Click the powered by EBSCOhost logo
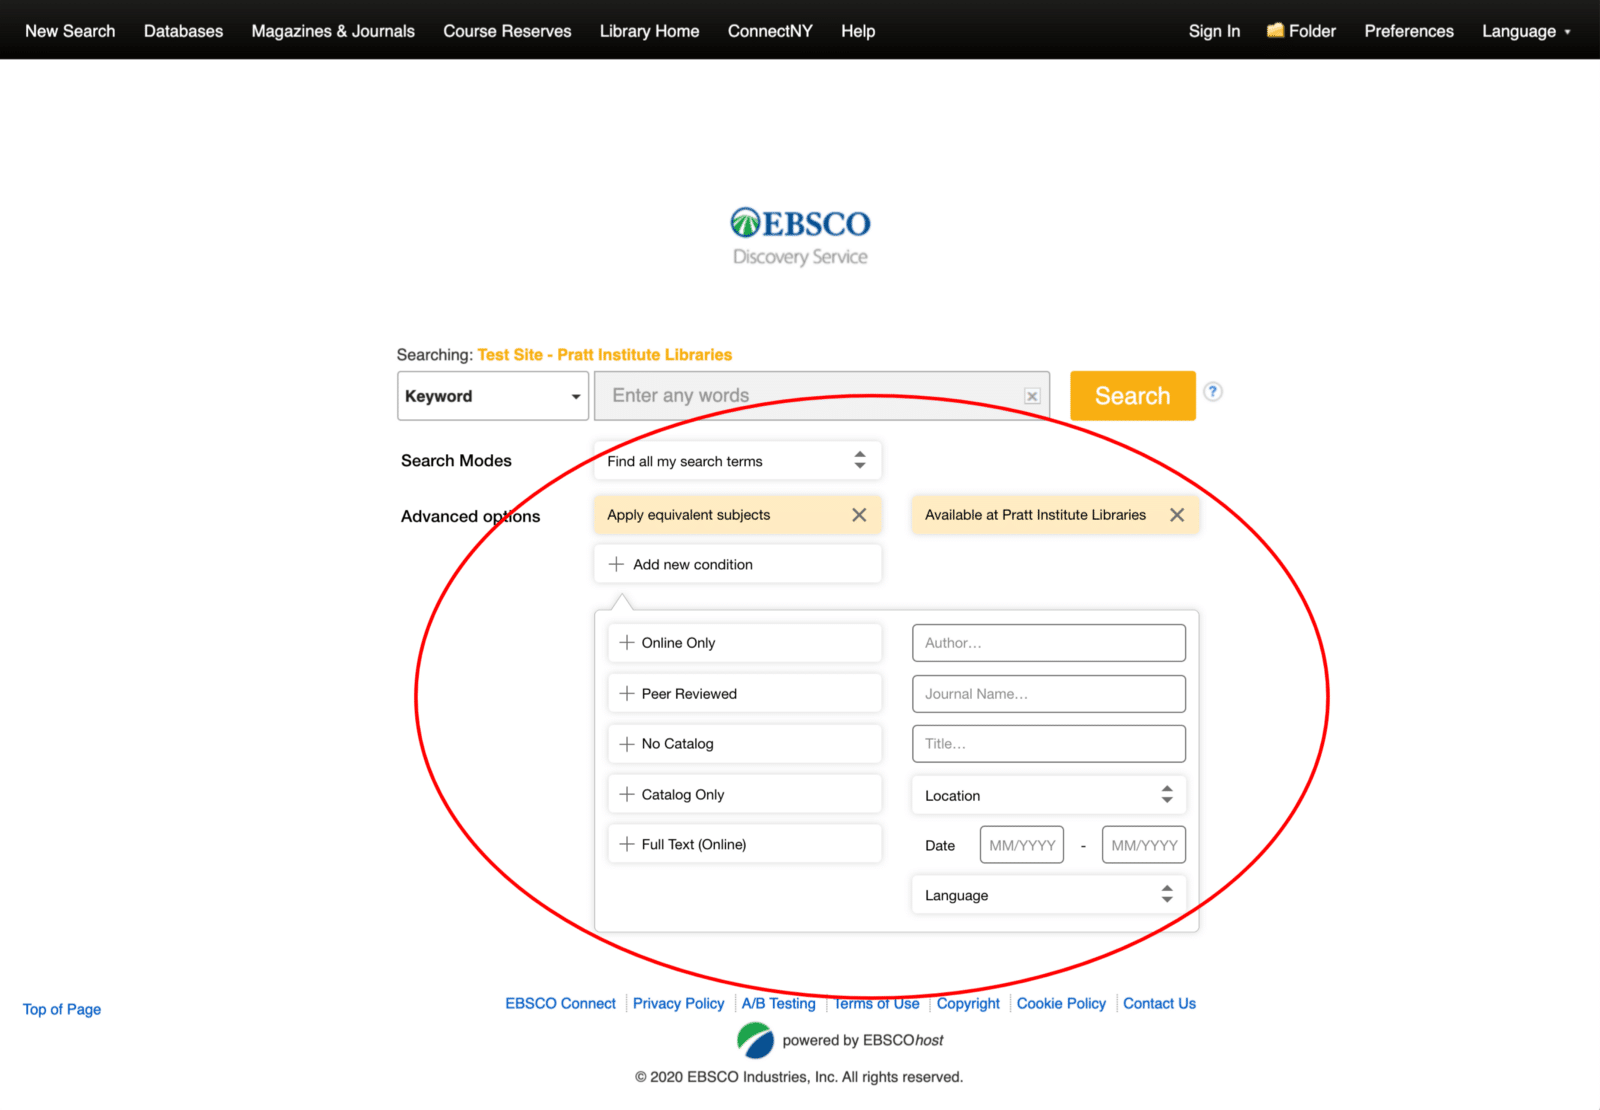This screenshot has width=1600, height=1110. [755, 1040]
